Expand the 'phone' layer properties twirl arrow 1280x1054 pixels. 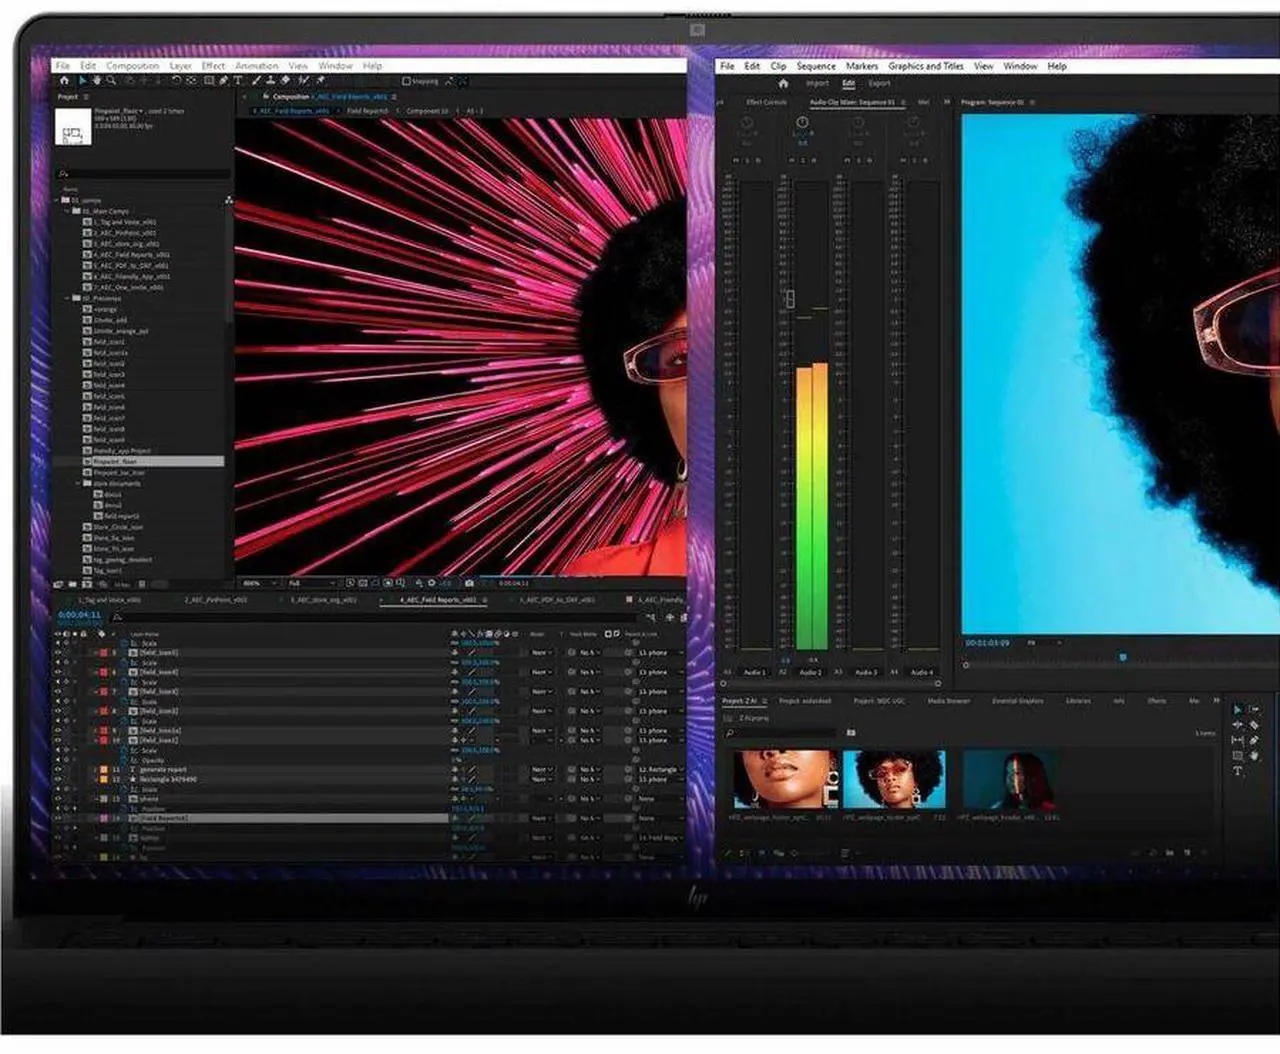97,798
